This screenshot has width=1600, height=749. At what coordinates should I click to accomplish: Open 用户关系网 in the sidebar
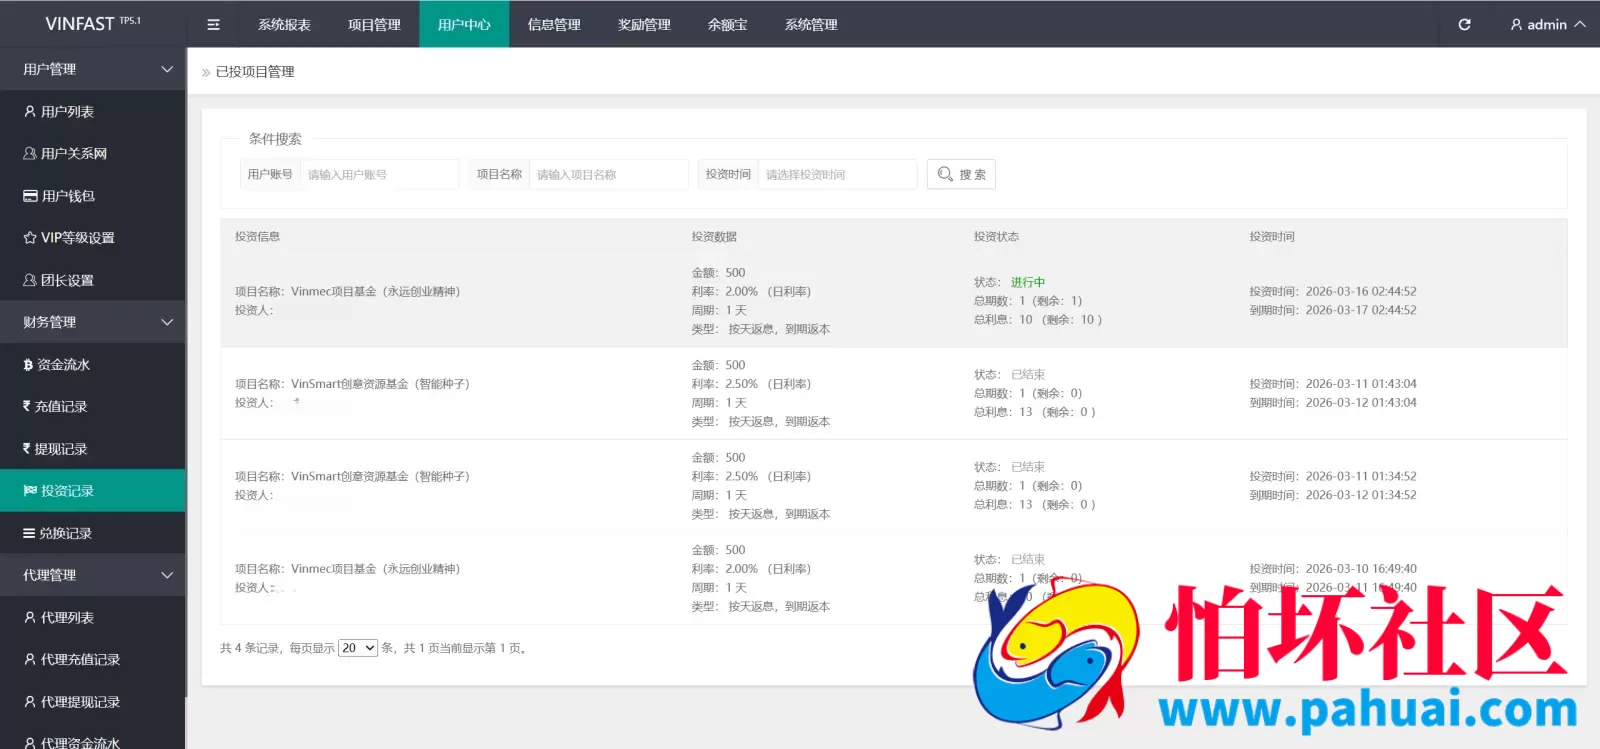pos(93,154)
